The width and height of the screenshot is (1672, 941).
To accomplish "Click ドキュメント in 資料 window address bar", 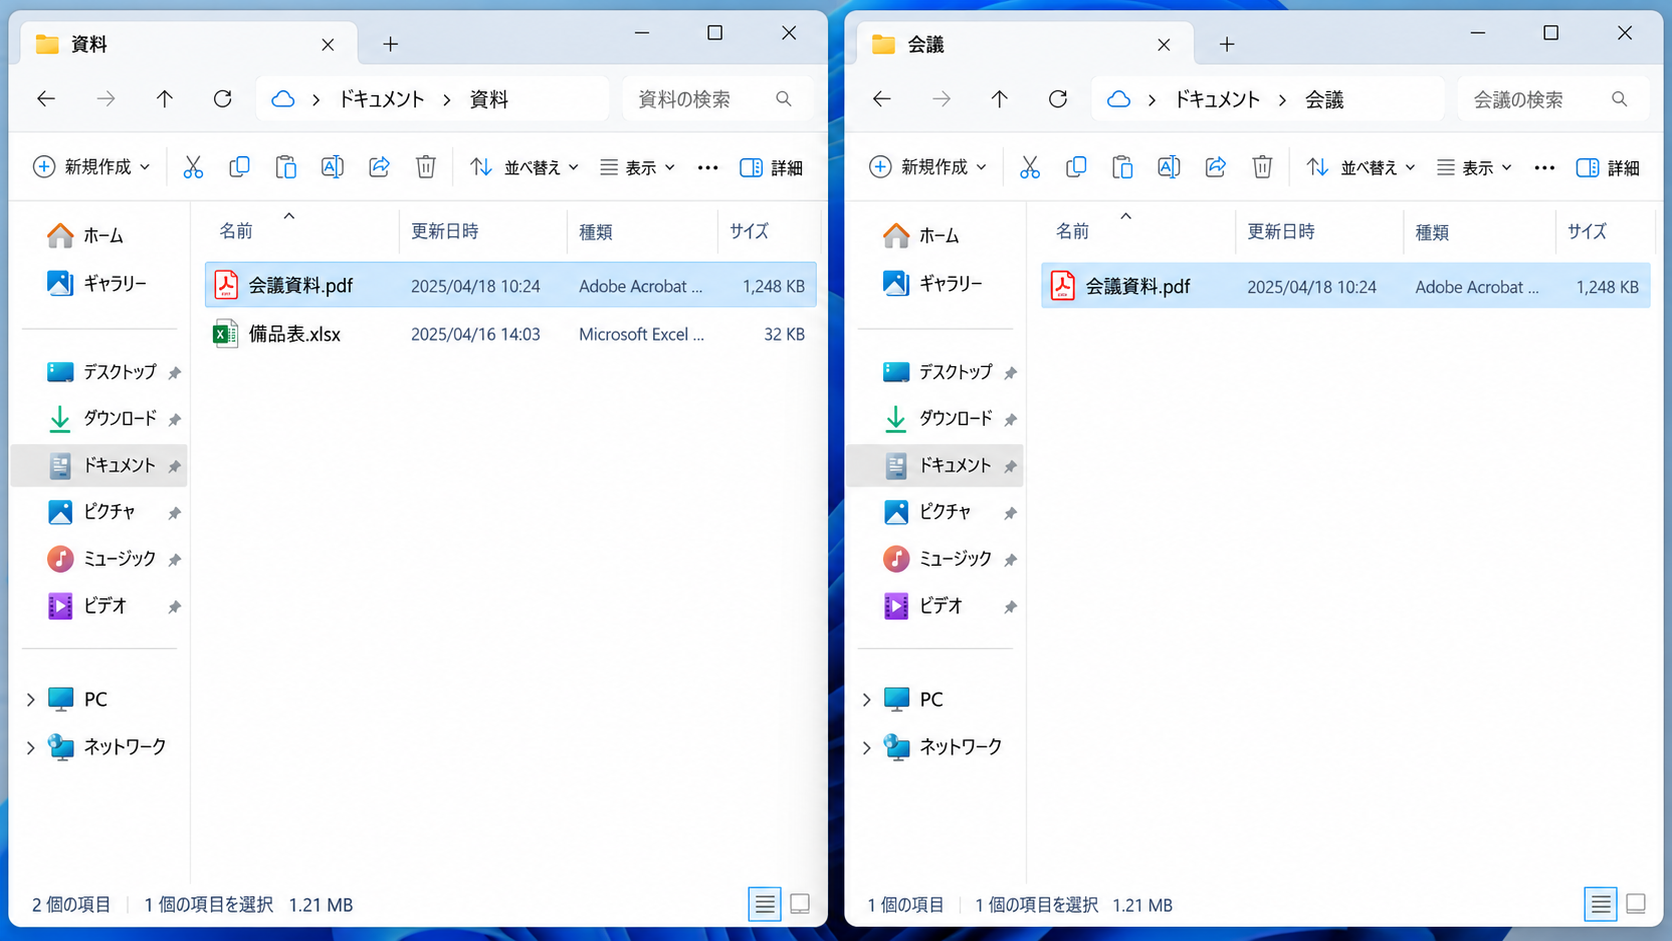I will click(x=382, y=99).
